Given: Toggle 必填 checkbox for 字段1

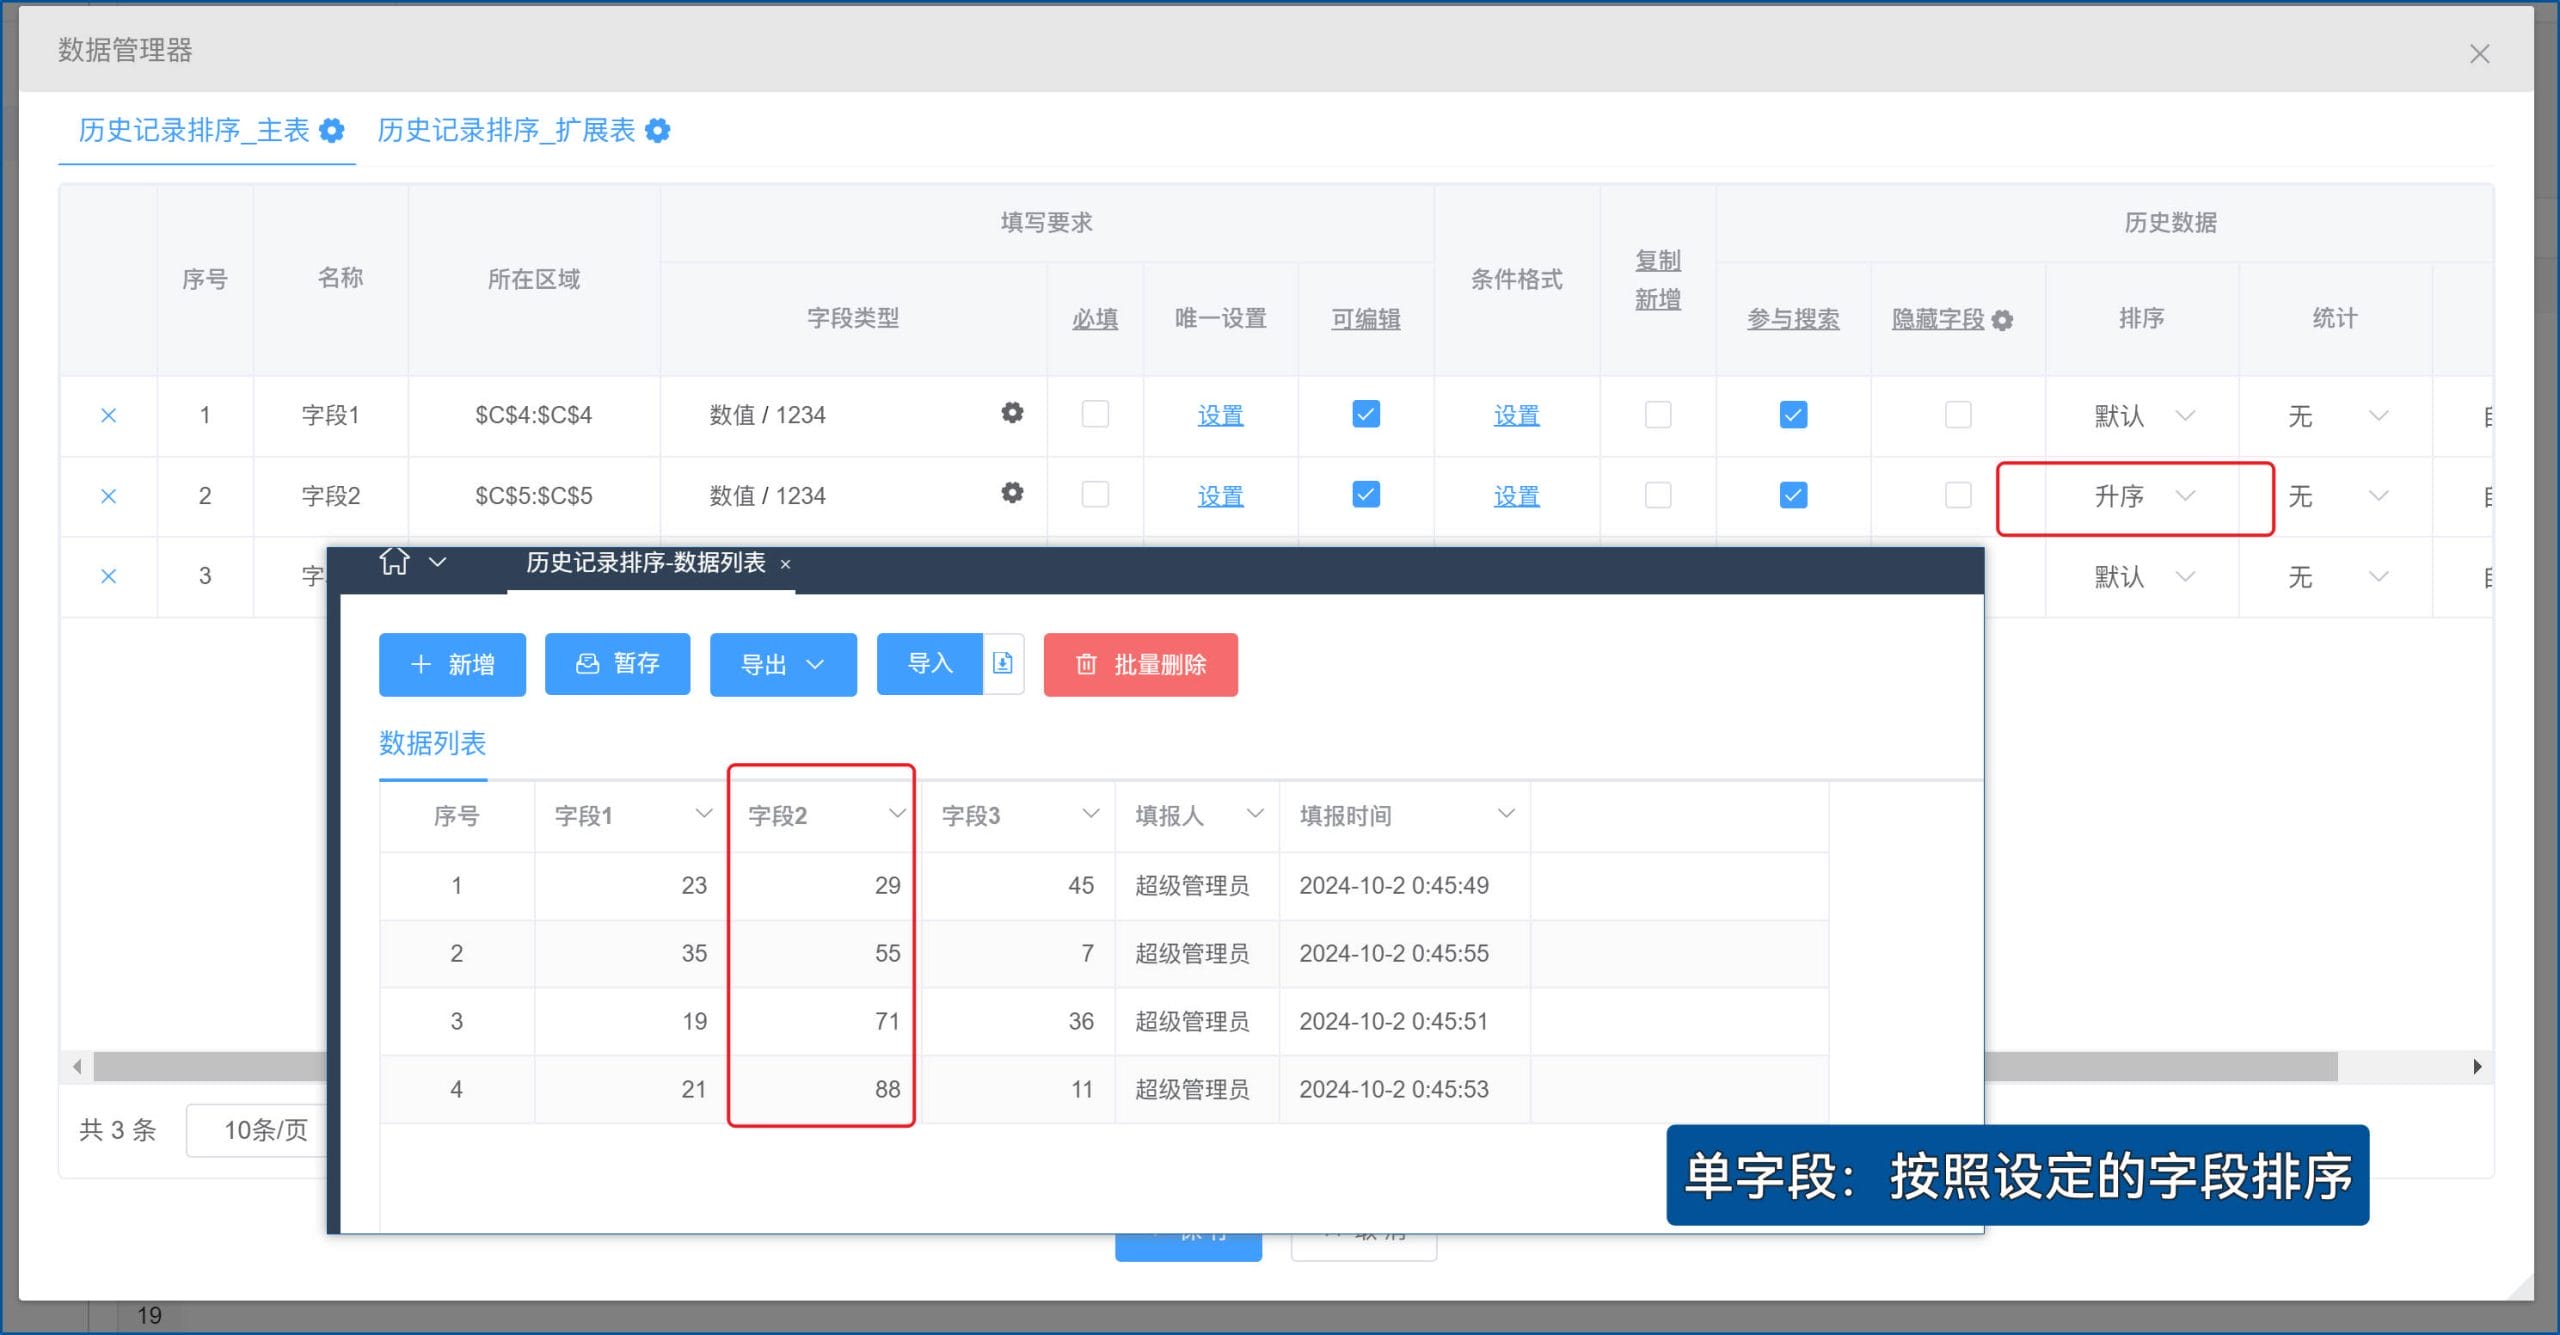Looking at the screenshot, I should [x=1095, y=414].
